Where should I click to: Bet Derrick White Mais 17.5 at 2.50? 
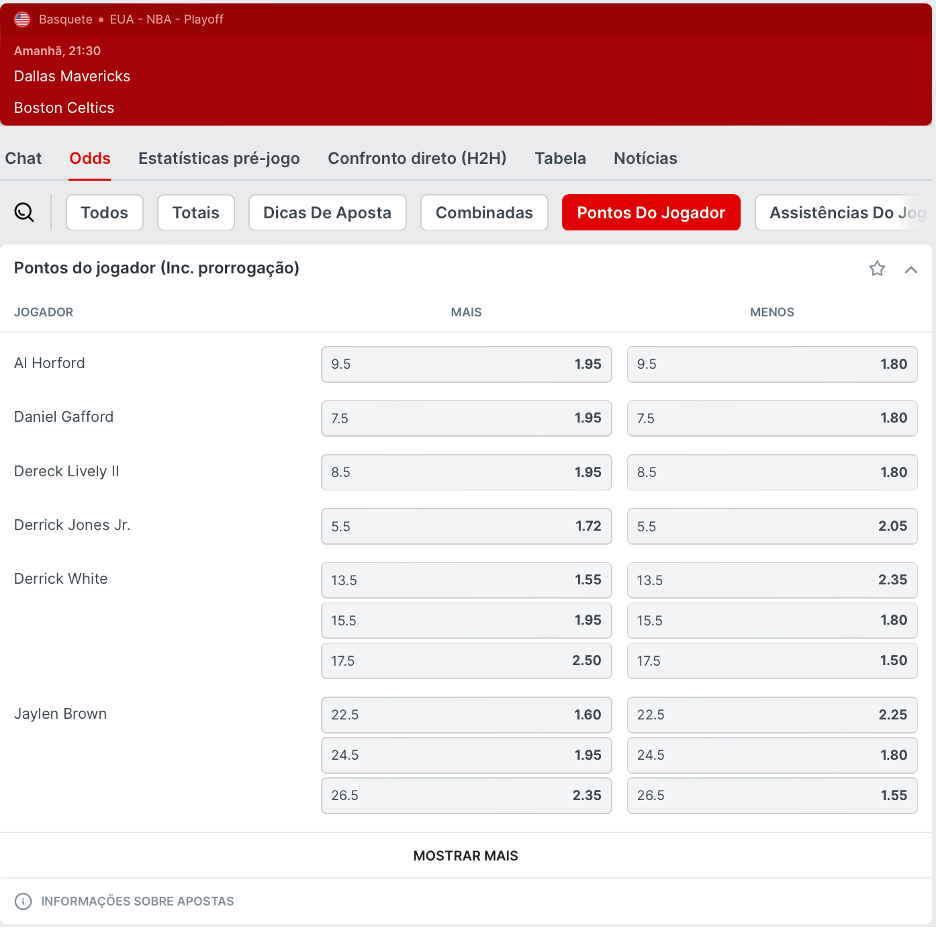[466, 661]
